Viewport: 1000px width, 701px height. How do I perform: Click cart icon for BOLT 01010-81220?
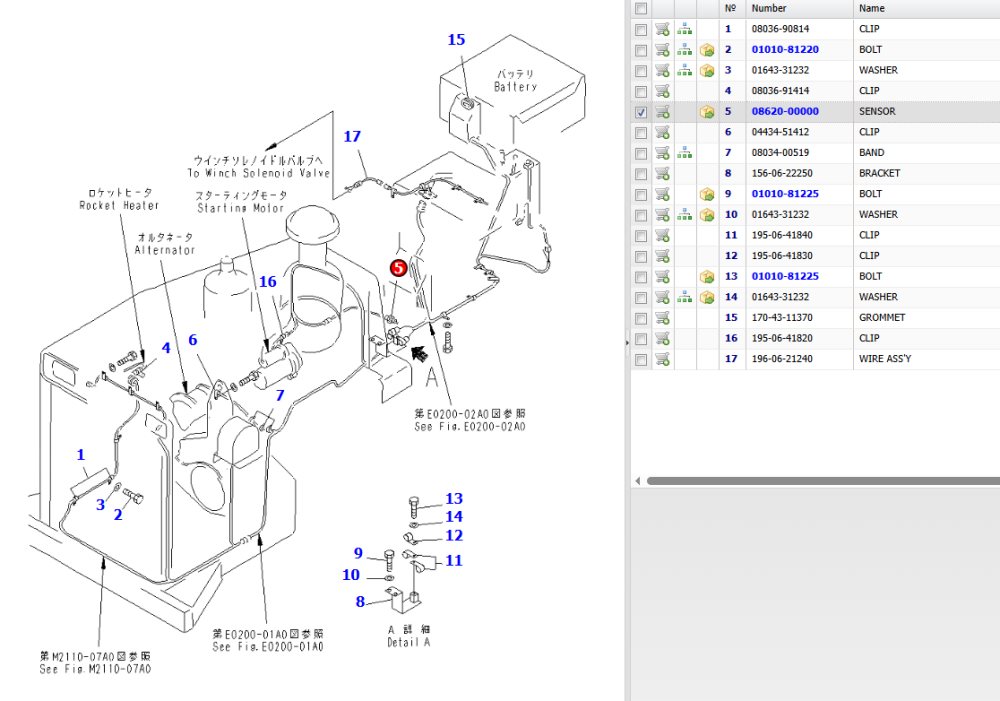coord(663,50)
